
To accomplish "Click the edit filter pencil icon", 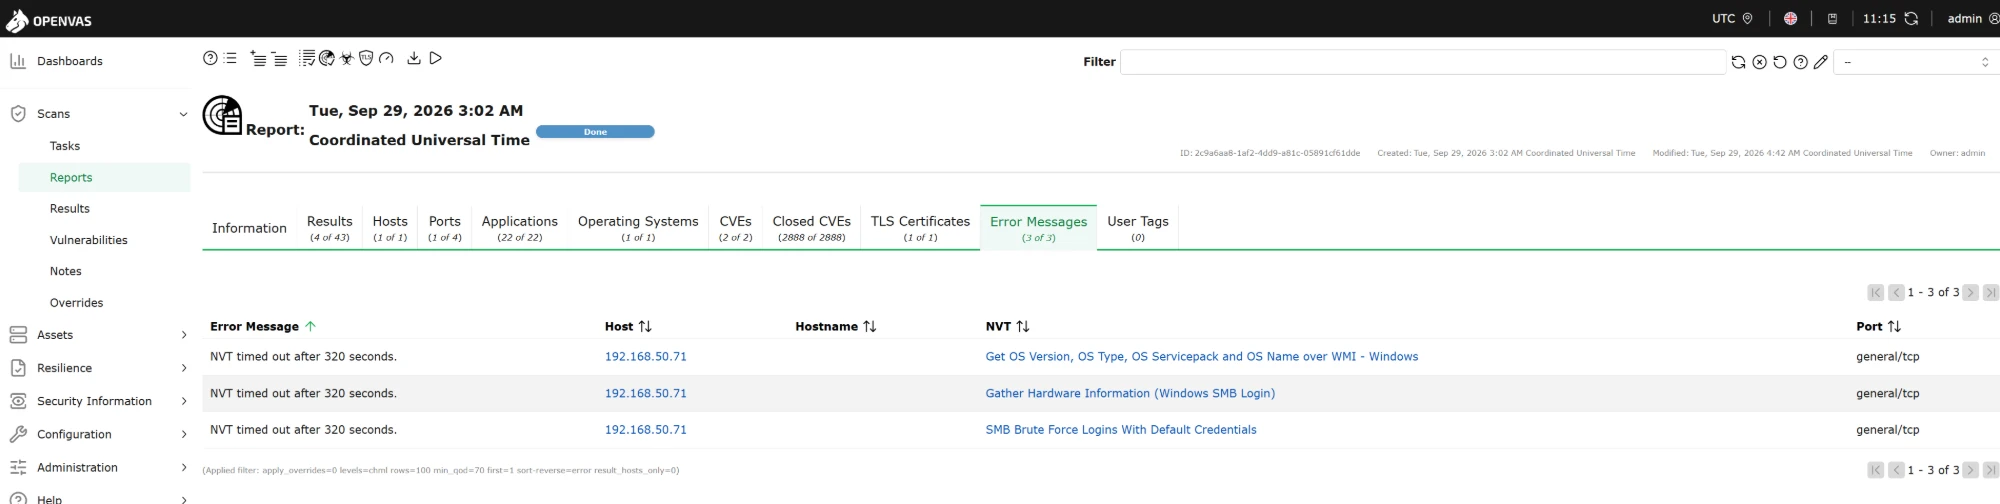I will coord(1821,62).
